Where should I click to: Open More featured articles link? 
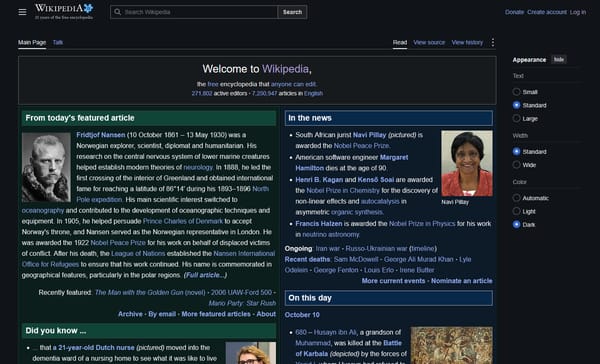coord(216,314)
